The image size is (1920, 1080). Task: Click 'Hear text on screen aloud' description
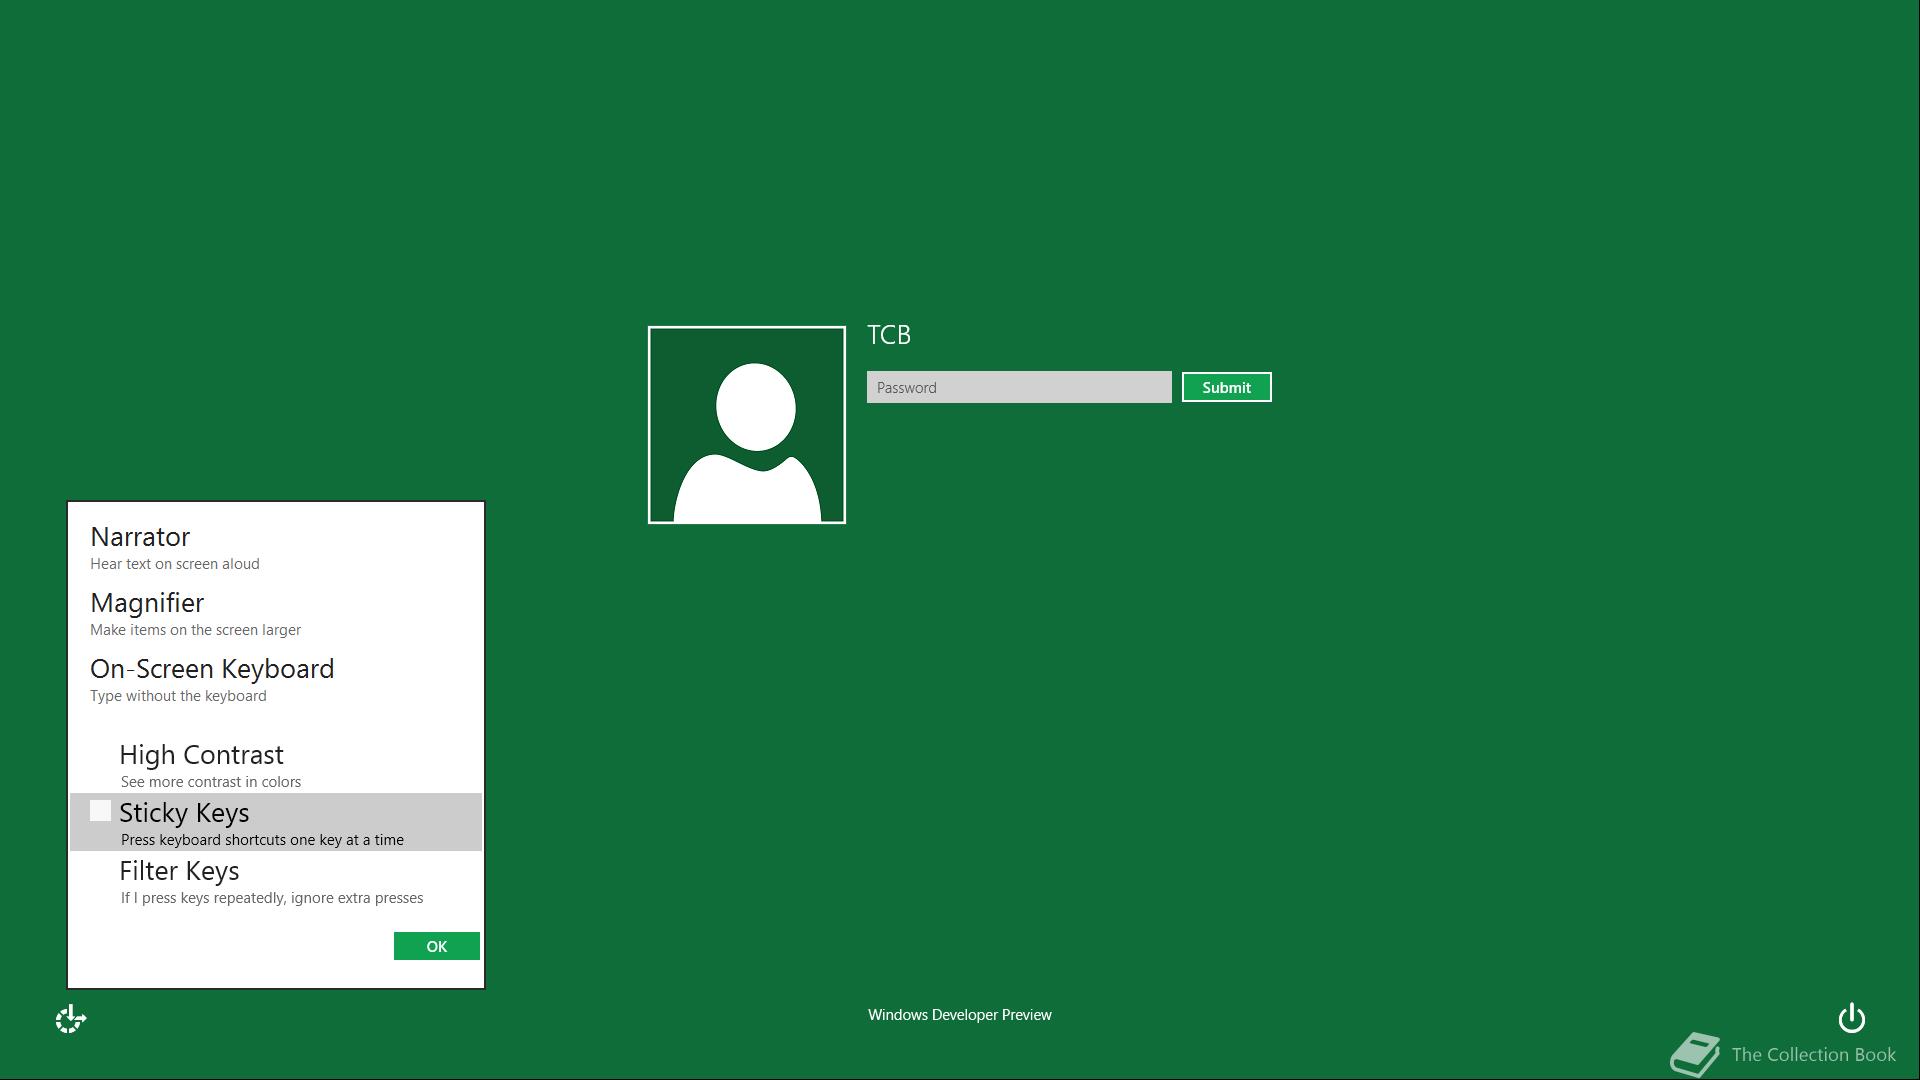click(175, 564)
